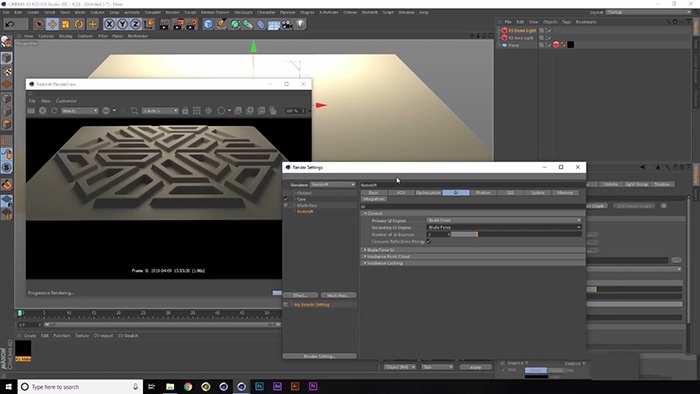Click the grid dots icon in RenderView
The width and height of the screenshot is (700, 394).
point(196,110)
